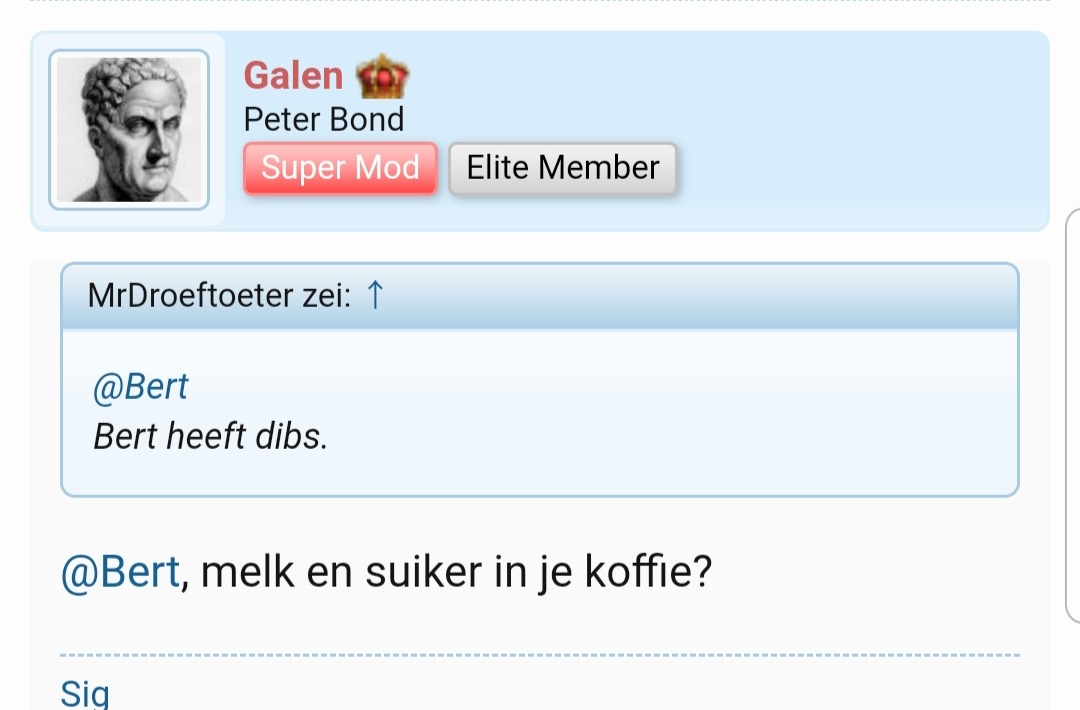Click the Peter Bond user title
Screen dimensions: 1080x710
tap(324, 119)
